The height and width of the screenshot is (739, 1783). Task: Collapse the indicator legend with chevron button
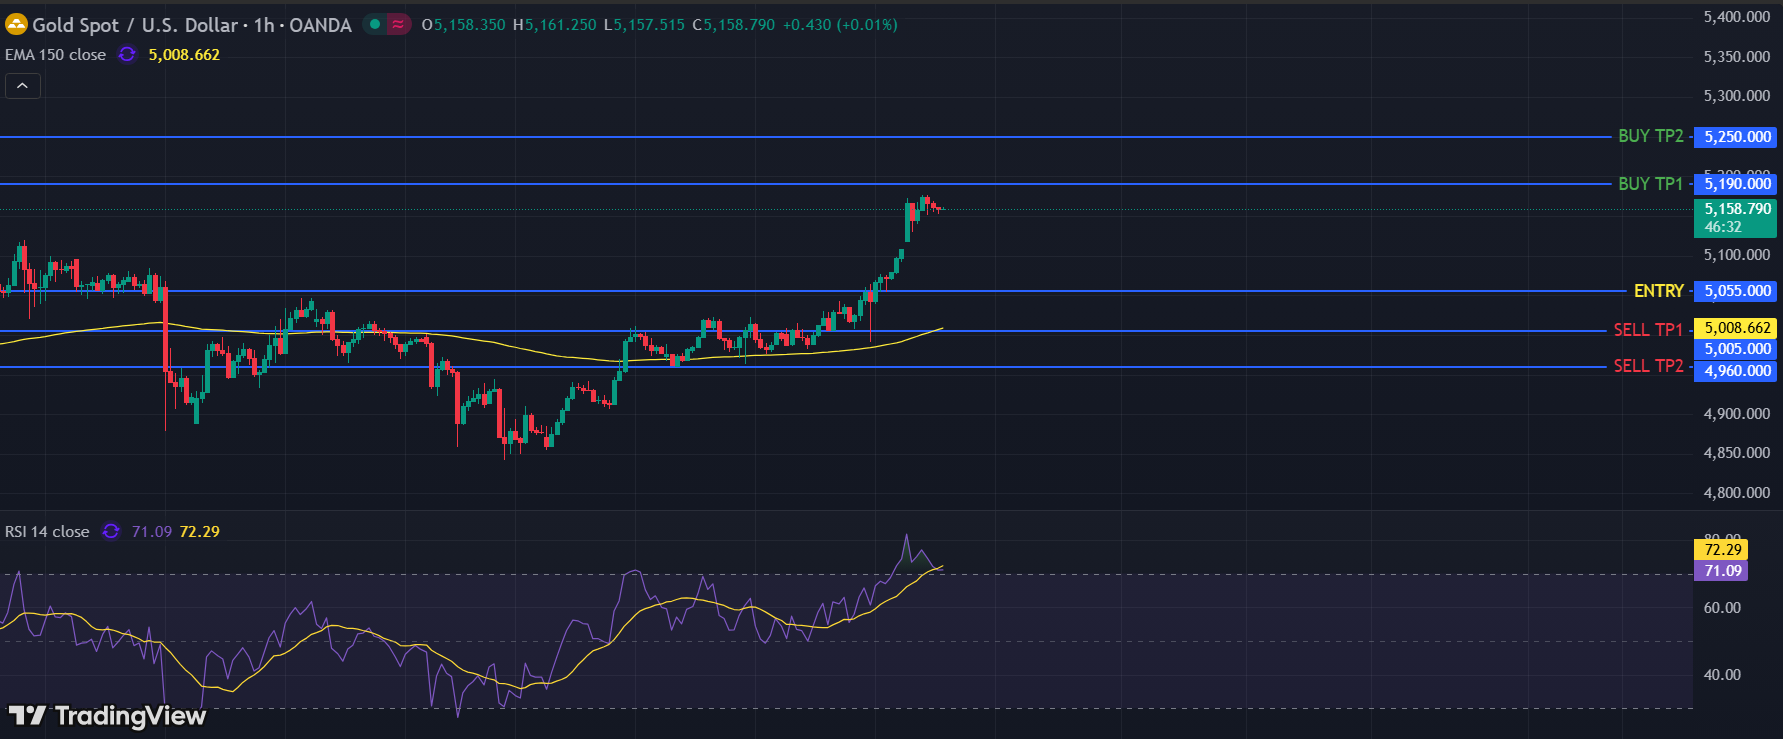pos(23,86)
